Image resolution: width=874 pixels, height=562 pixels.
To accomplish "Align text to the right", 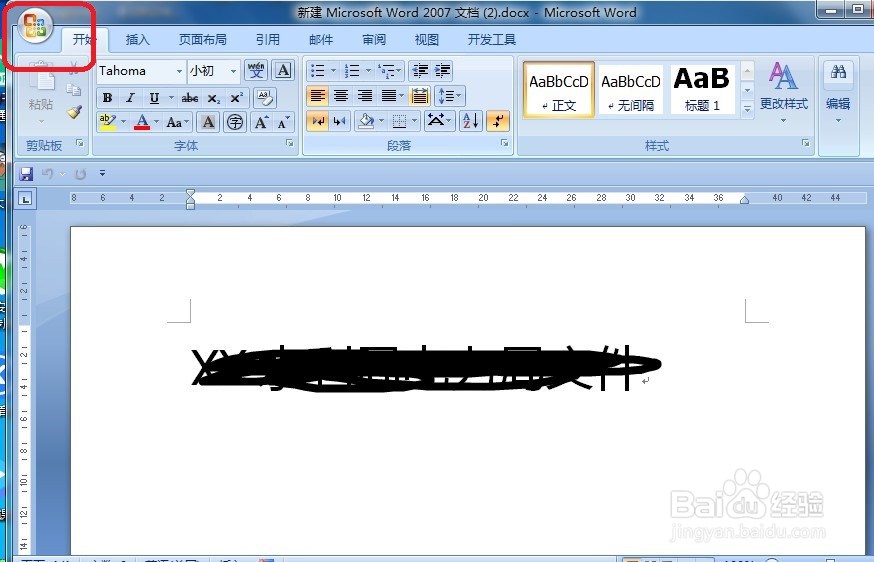I will [x=365, y=96].
